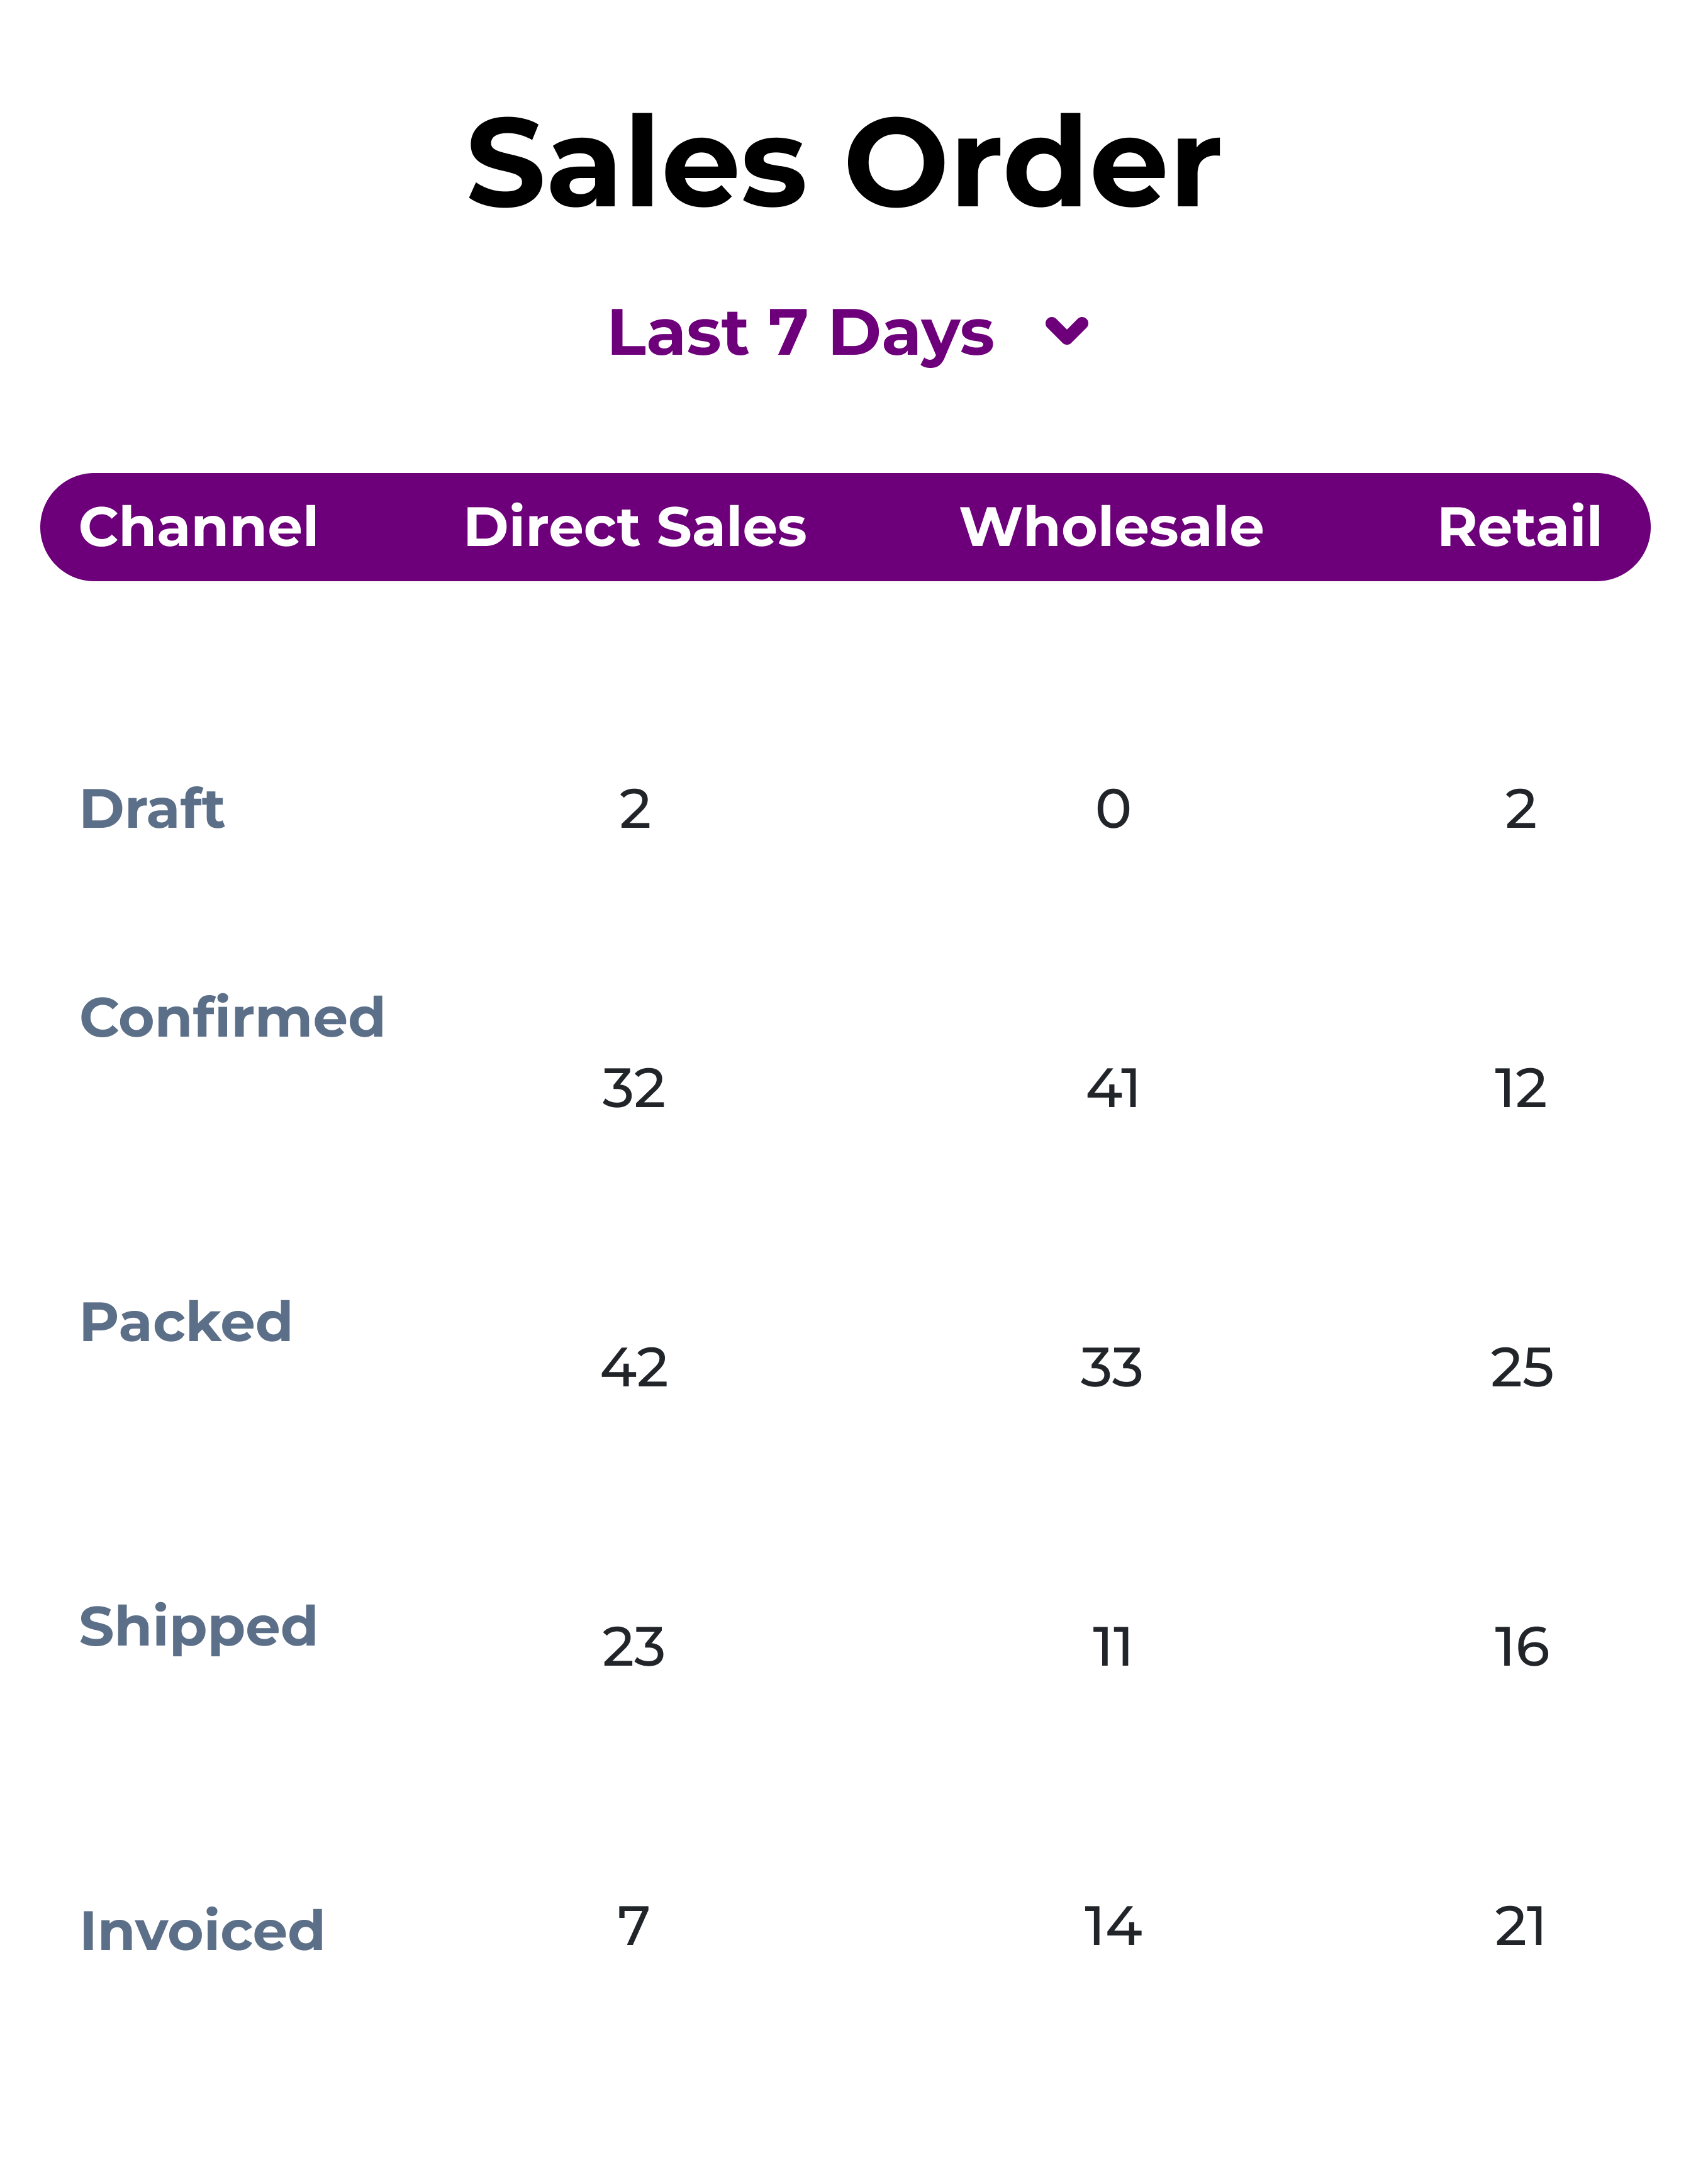This screenshot has height=2184, width=1691.
Task: Click Direct Sales Packed count 42
Action: pos(634,1368)
